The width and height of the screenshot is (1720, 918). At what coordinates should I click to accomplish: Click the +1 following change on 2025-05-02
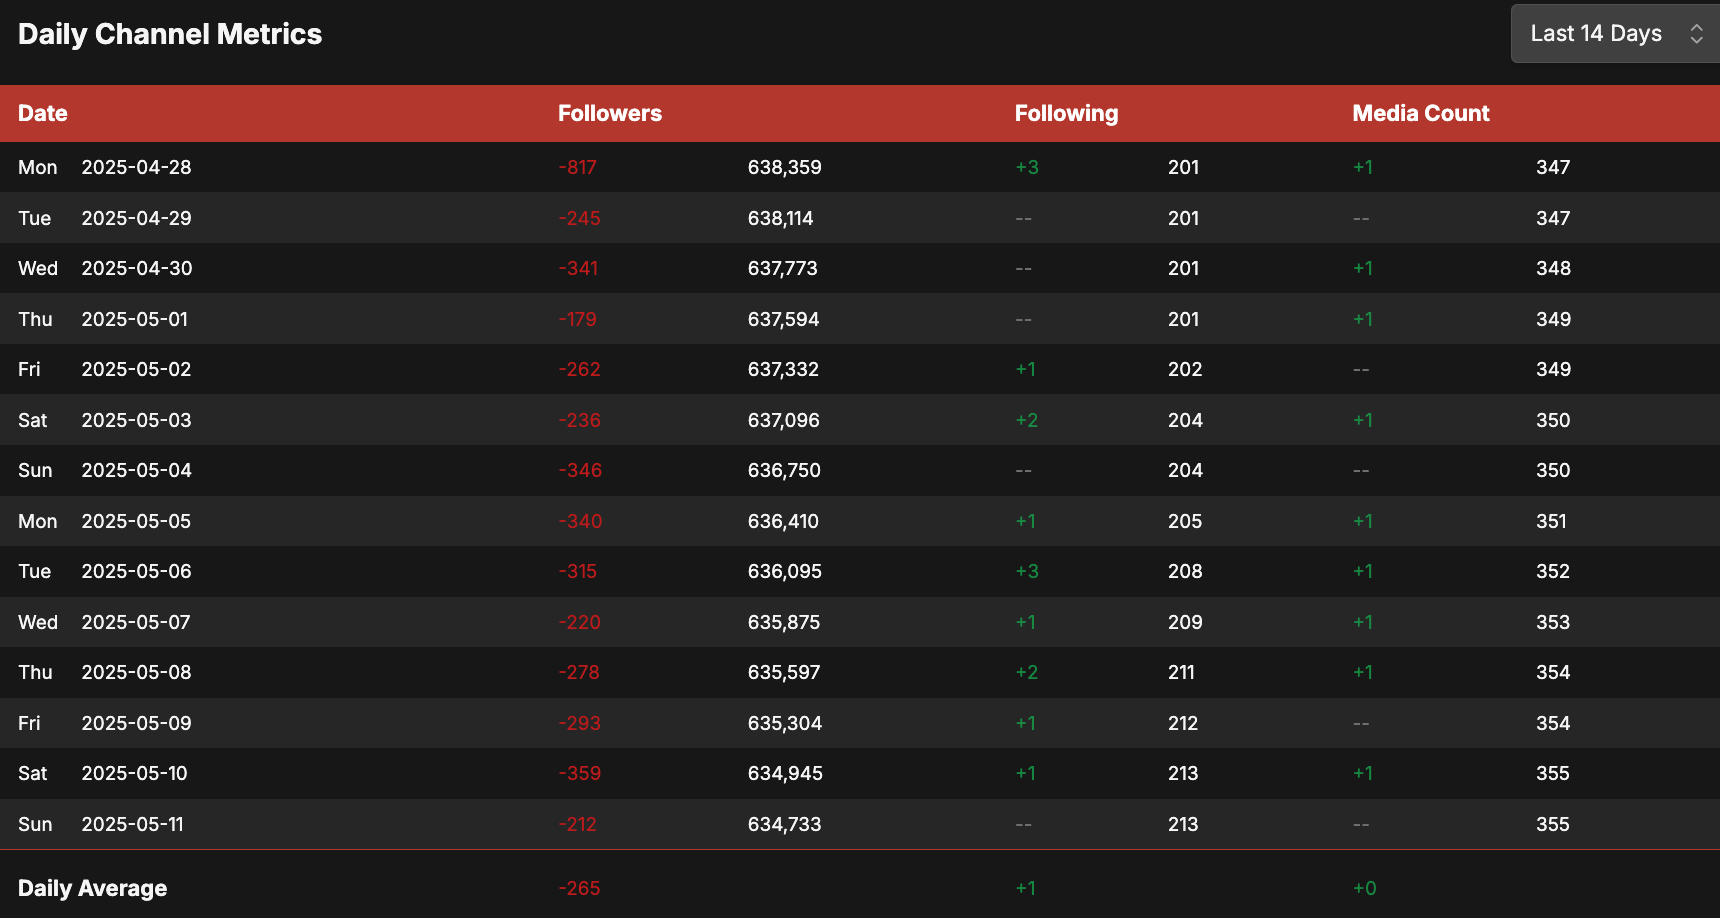pos(1026,369)
